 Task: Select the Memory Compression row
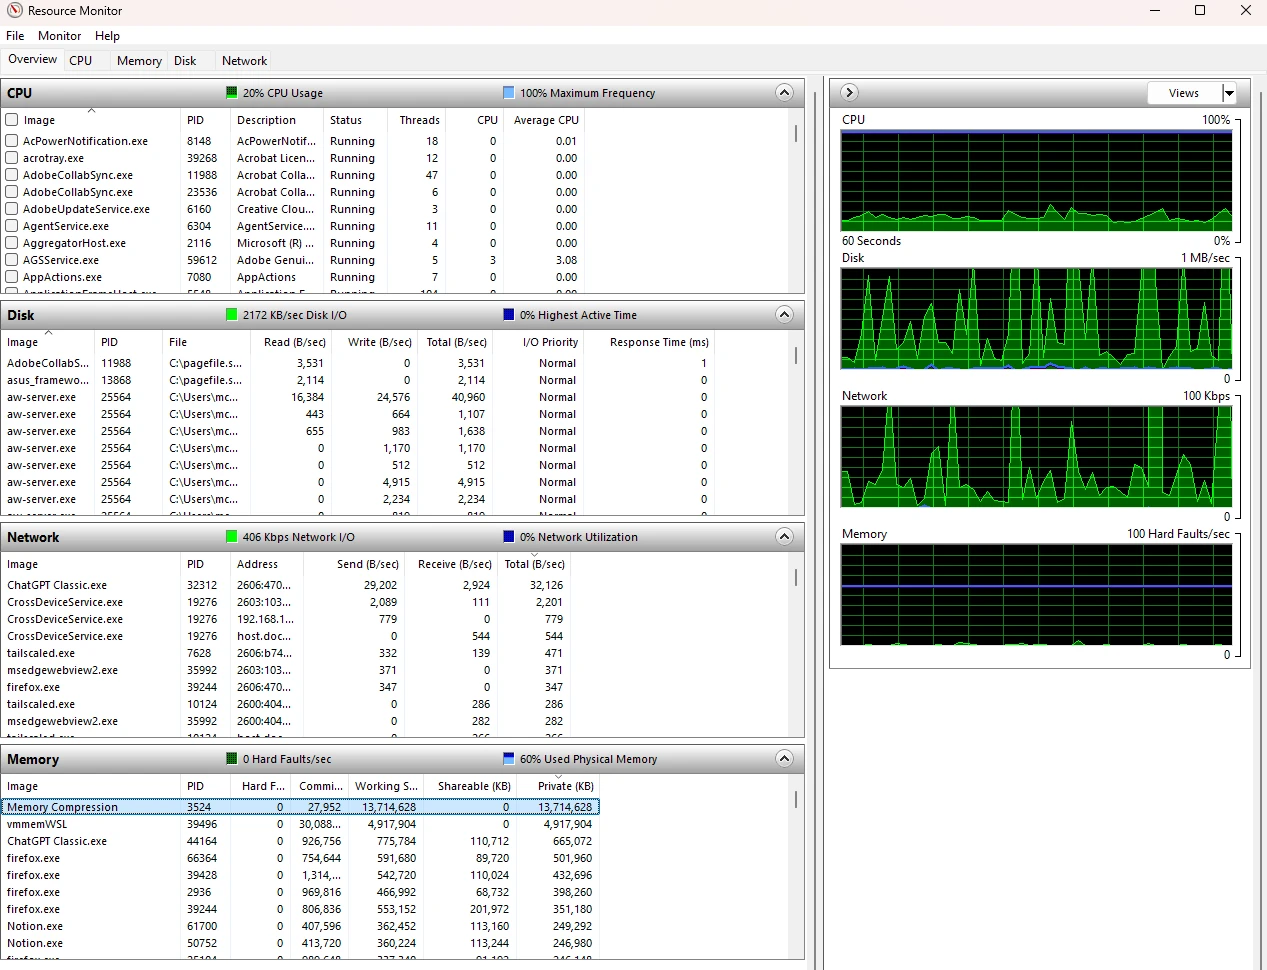[300, 807]
